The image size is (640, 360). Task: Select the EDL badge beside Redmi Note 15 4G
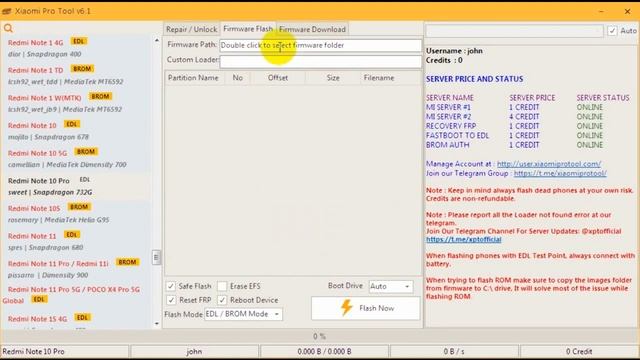[82, 318]
